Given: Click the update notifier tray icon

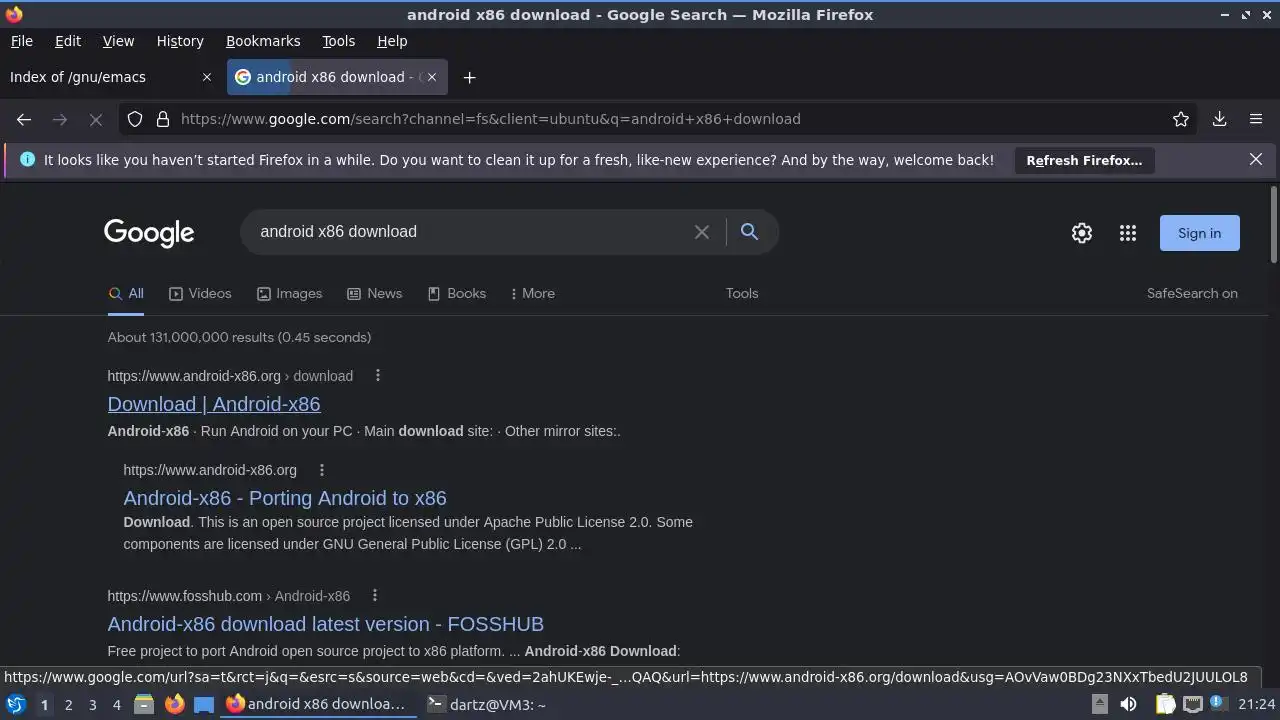Looking at the screenshot, I should (x=1220, y=704).
